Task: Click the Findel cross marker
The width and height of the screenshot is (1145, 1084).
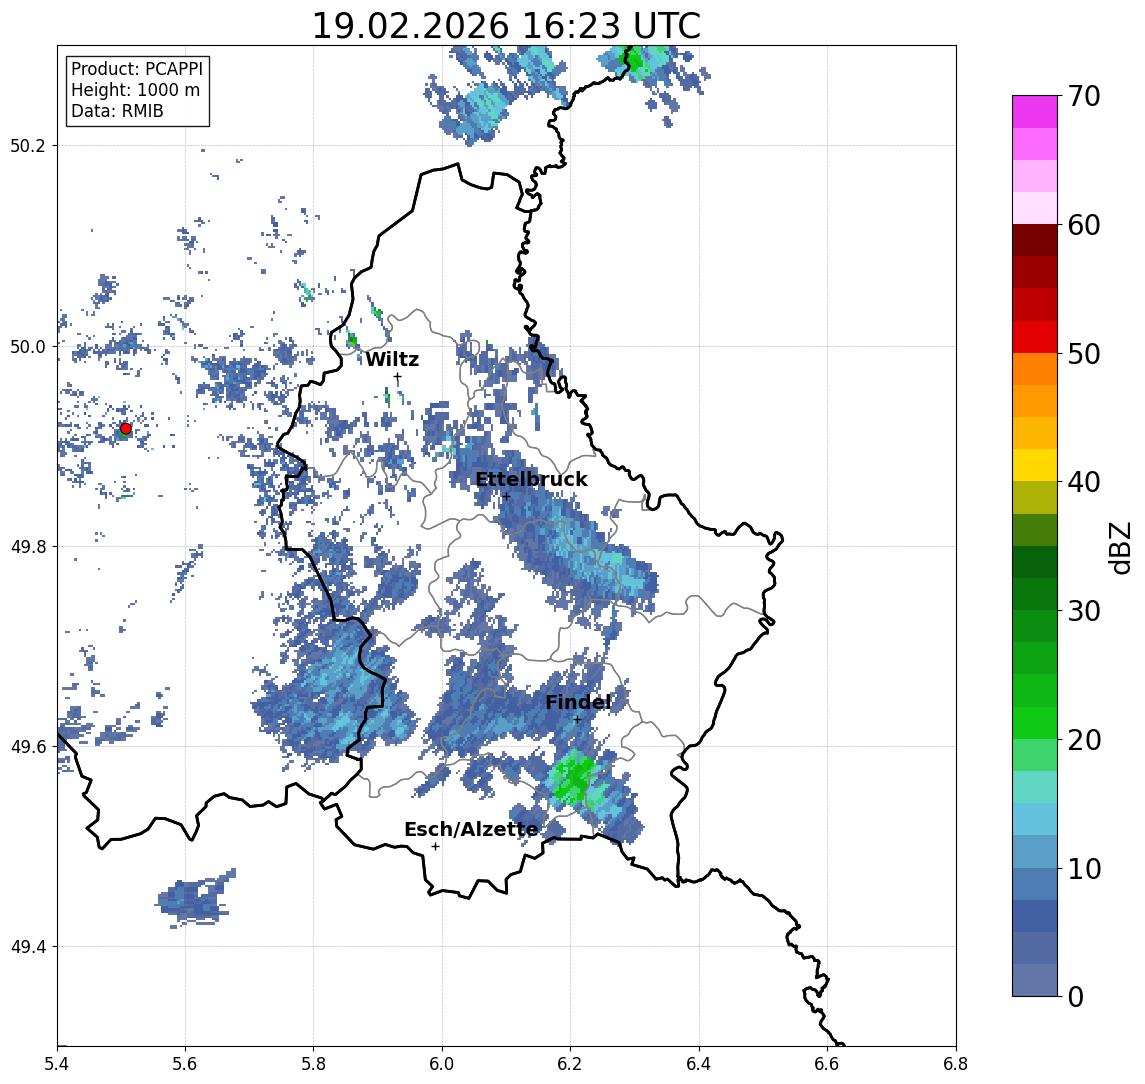Action: [x=577, y=720]
